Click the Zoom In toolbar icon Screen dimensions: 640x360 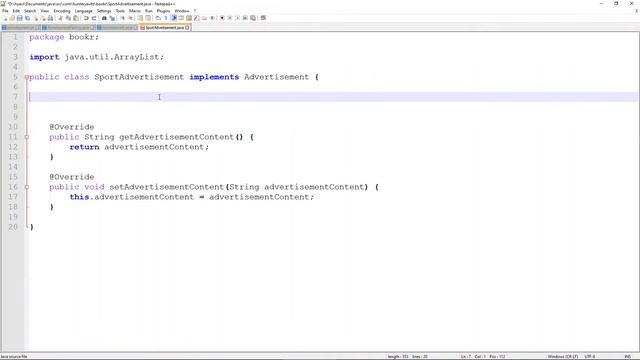tap(122, 18)
